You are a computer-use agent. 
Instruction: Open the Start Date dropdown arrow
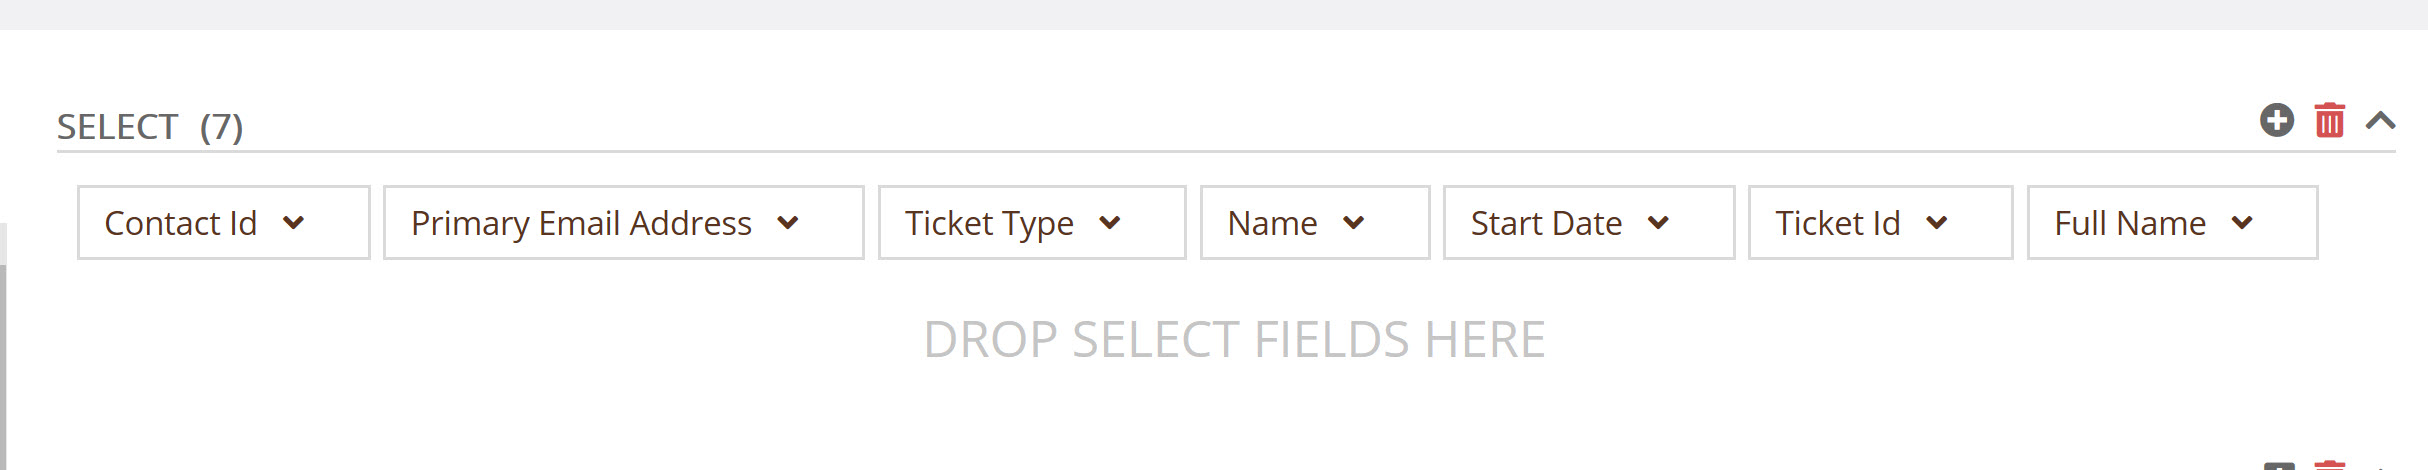[x=1659, y=223]
